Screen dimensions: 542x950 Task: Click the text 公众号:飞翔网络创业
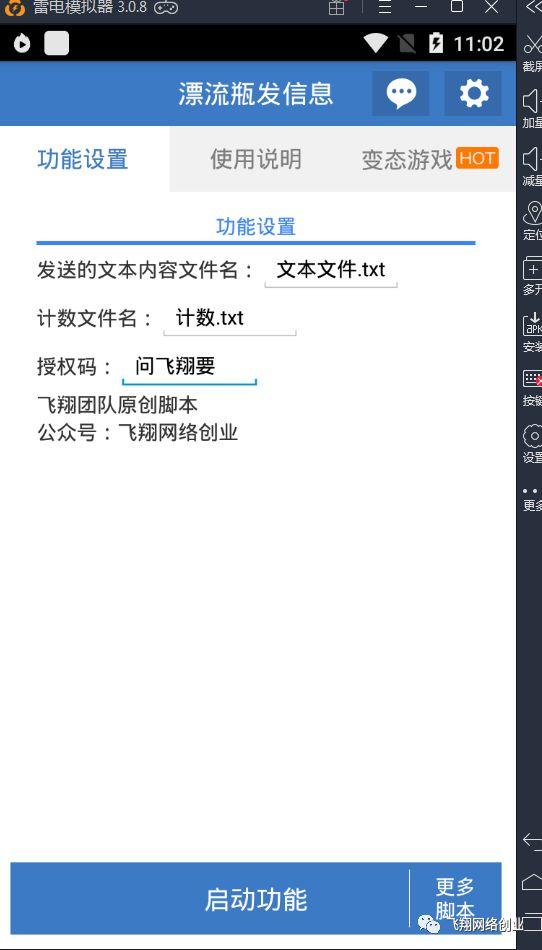[x=137, y=433]
